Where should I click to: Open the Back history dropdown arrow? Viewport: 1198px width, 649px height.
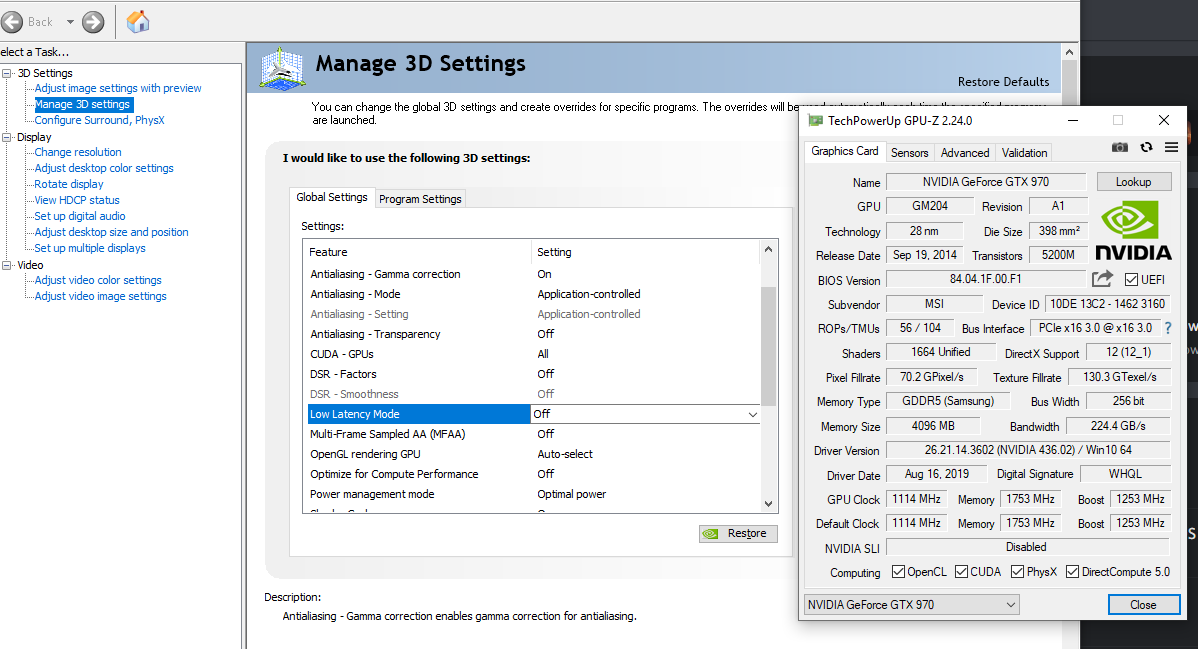[70, 22]
